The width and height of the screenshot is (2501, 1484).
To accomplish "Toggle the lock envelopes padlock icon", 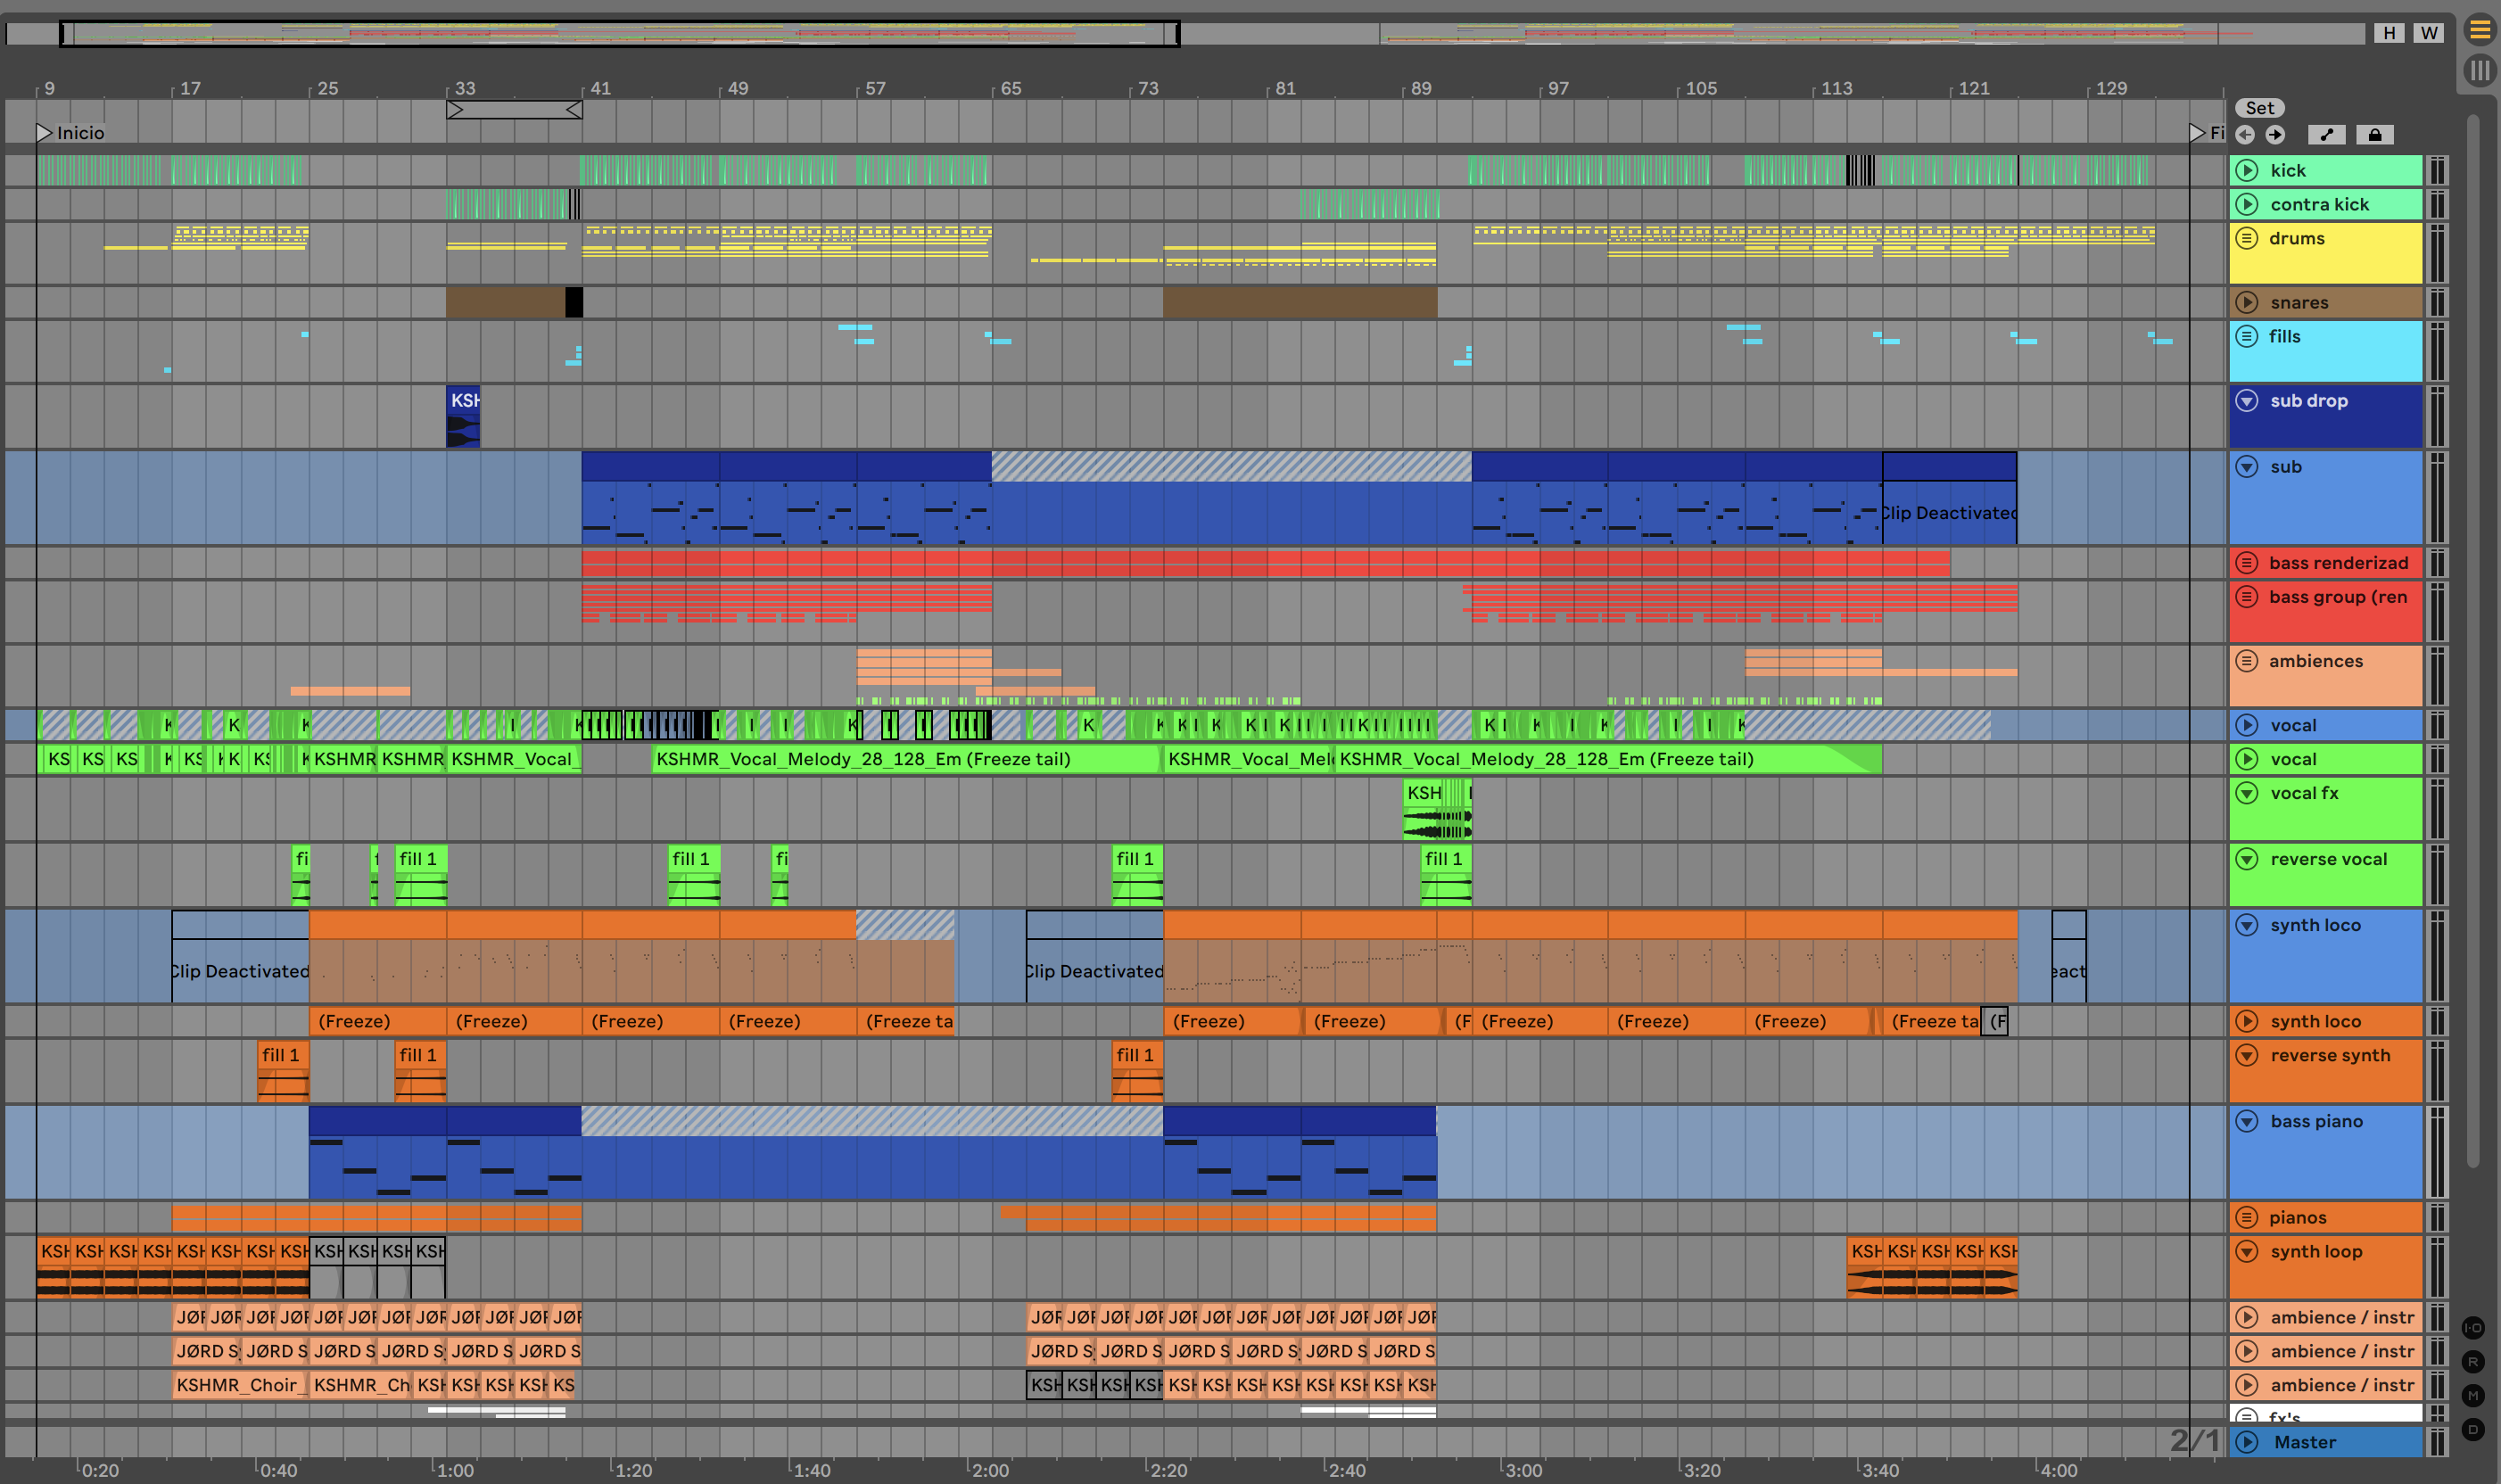I will point(2374,135).
